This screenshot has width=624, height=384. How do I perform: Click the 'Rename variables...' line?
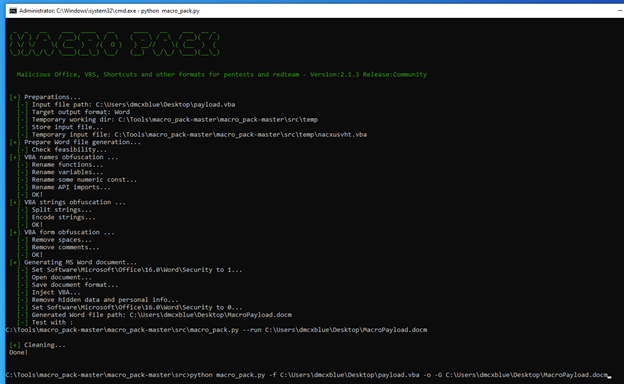tap(60, 172)
